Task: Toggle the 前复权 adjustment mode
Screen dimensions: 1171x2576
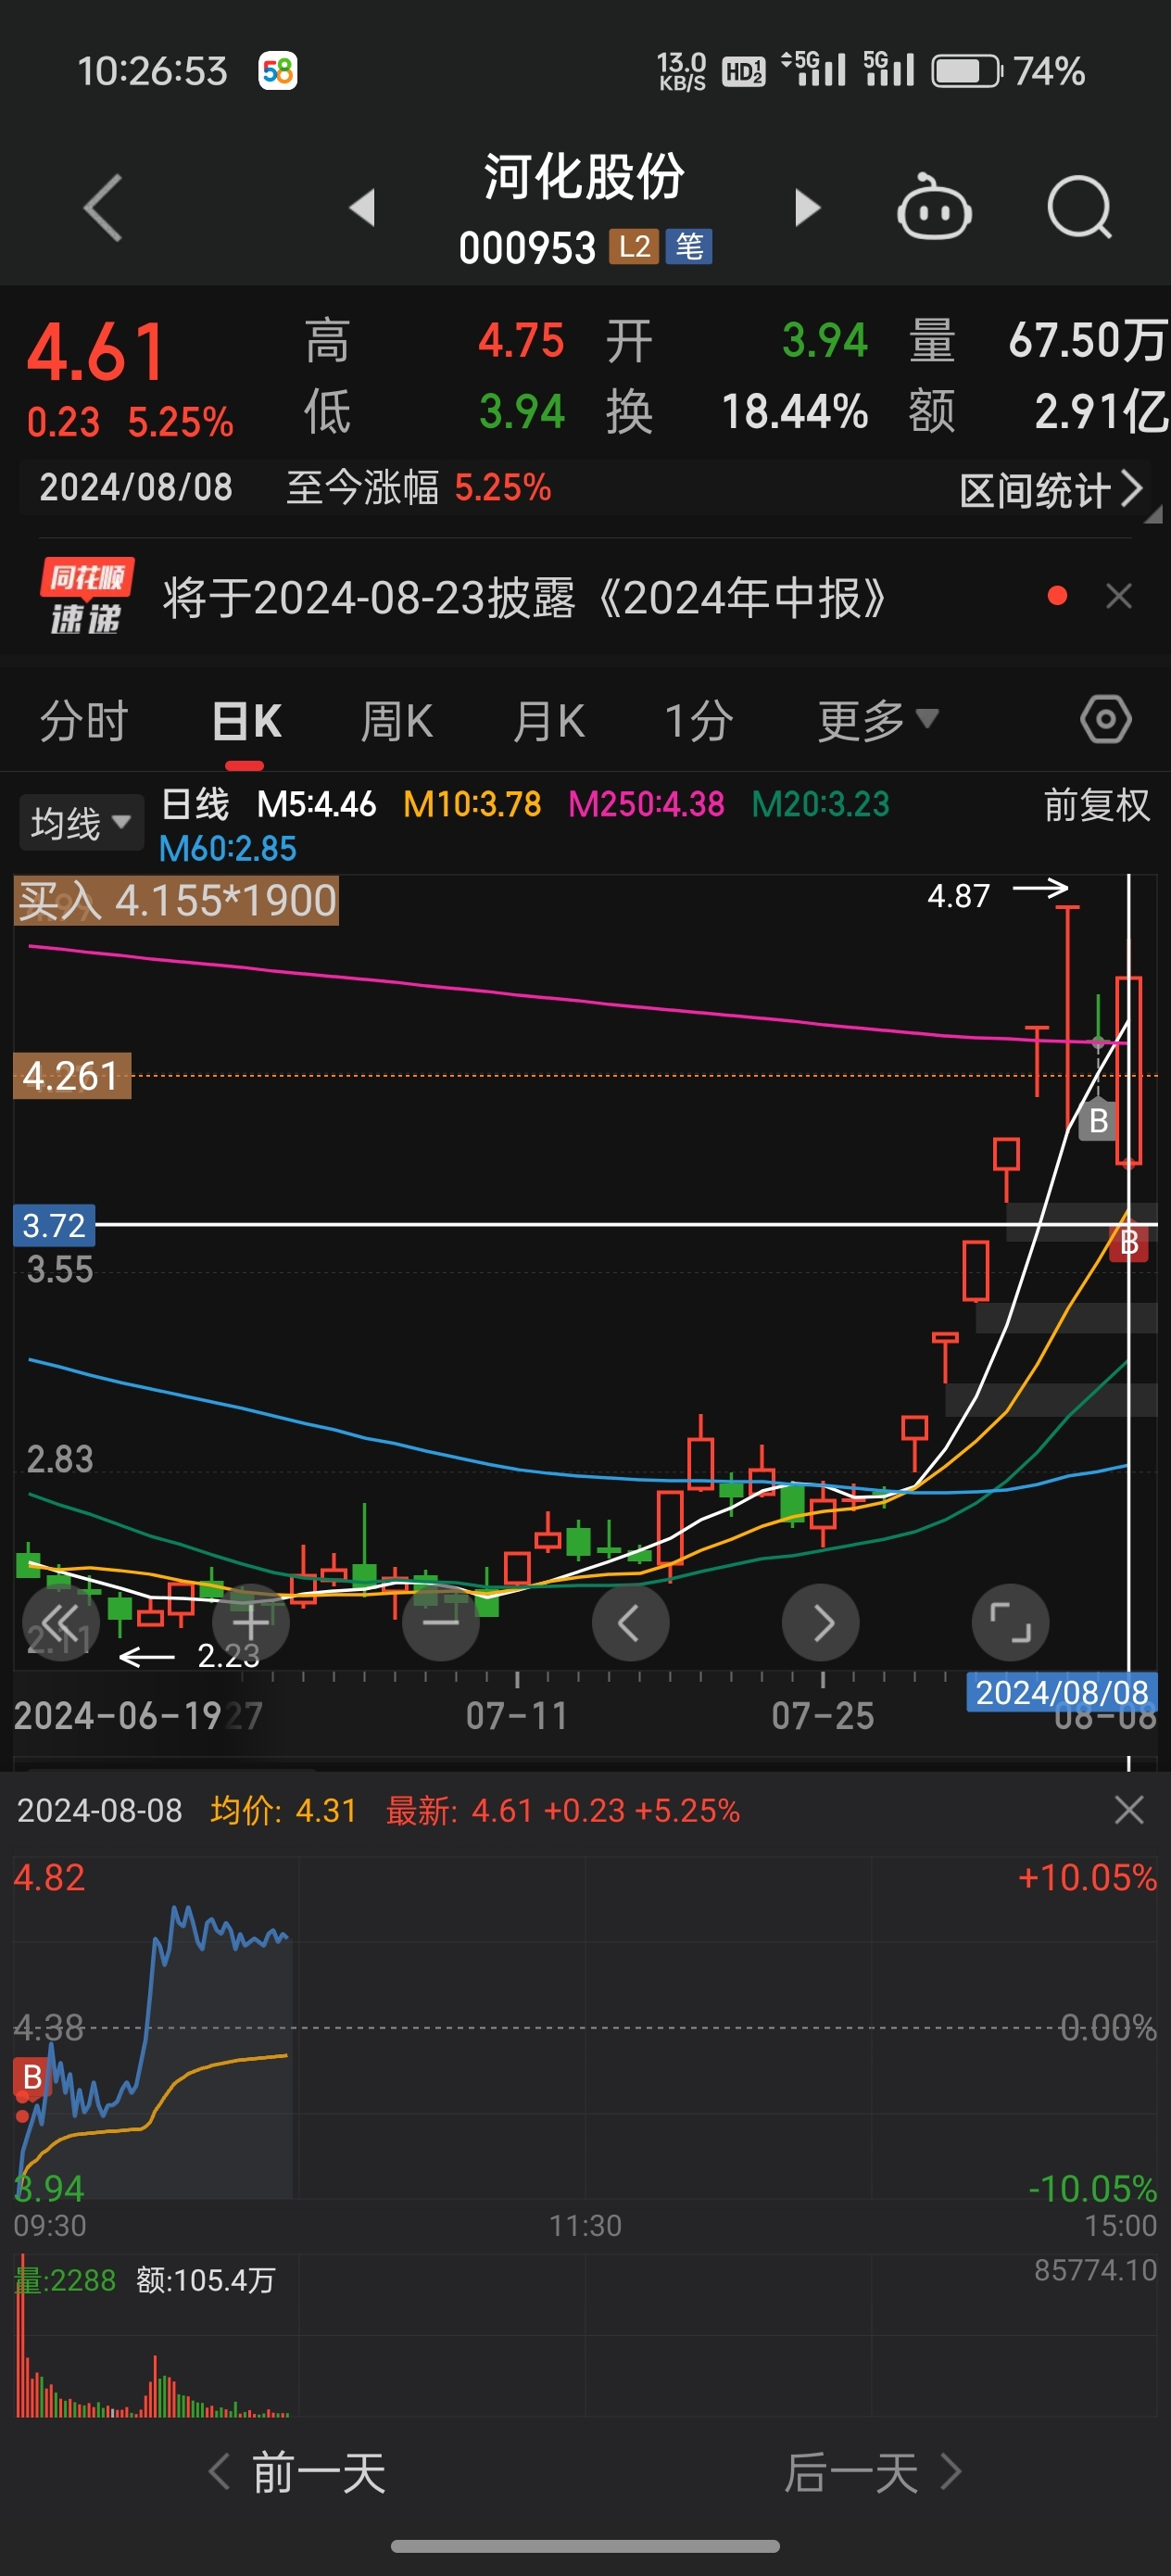Action: pyautogui.click(x=1096, y=805)
